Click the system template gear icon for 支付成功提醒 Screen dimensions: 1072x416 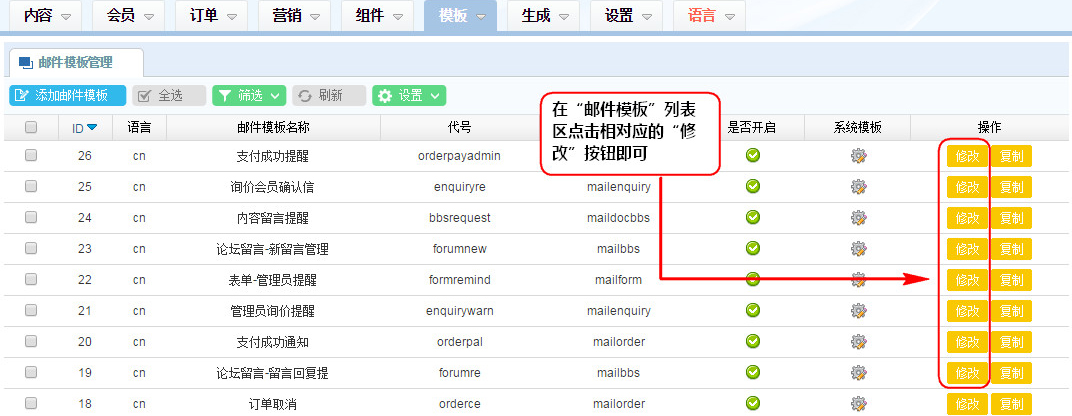tap(858, 156)
